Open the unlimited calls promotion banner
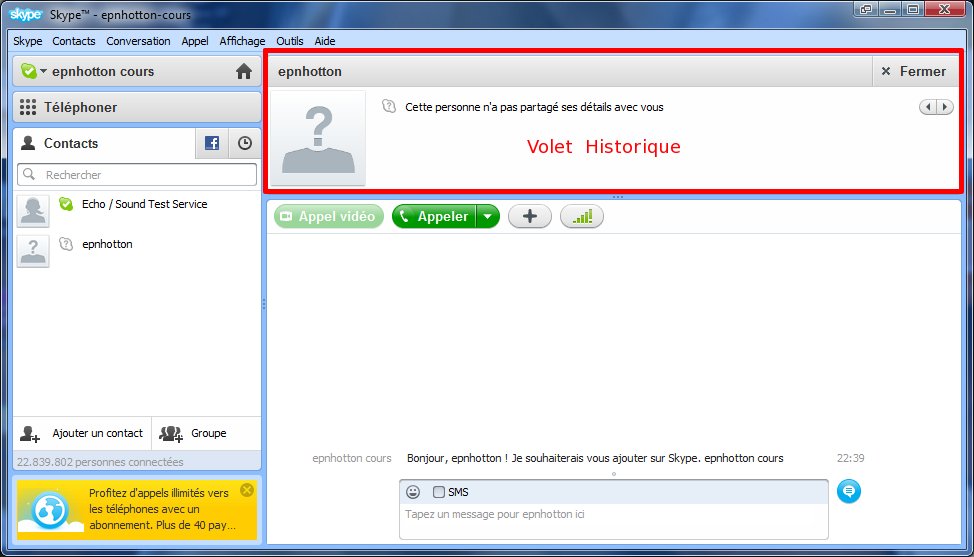974x557 pixels. 137,509
